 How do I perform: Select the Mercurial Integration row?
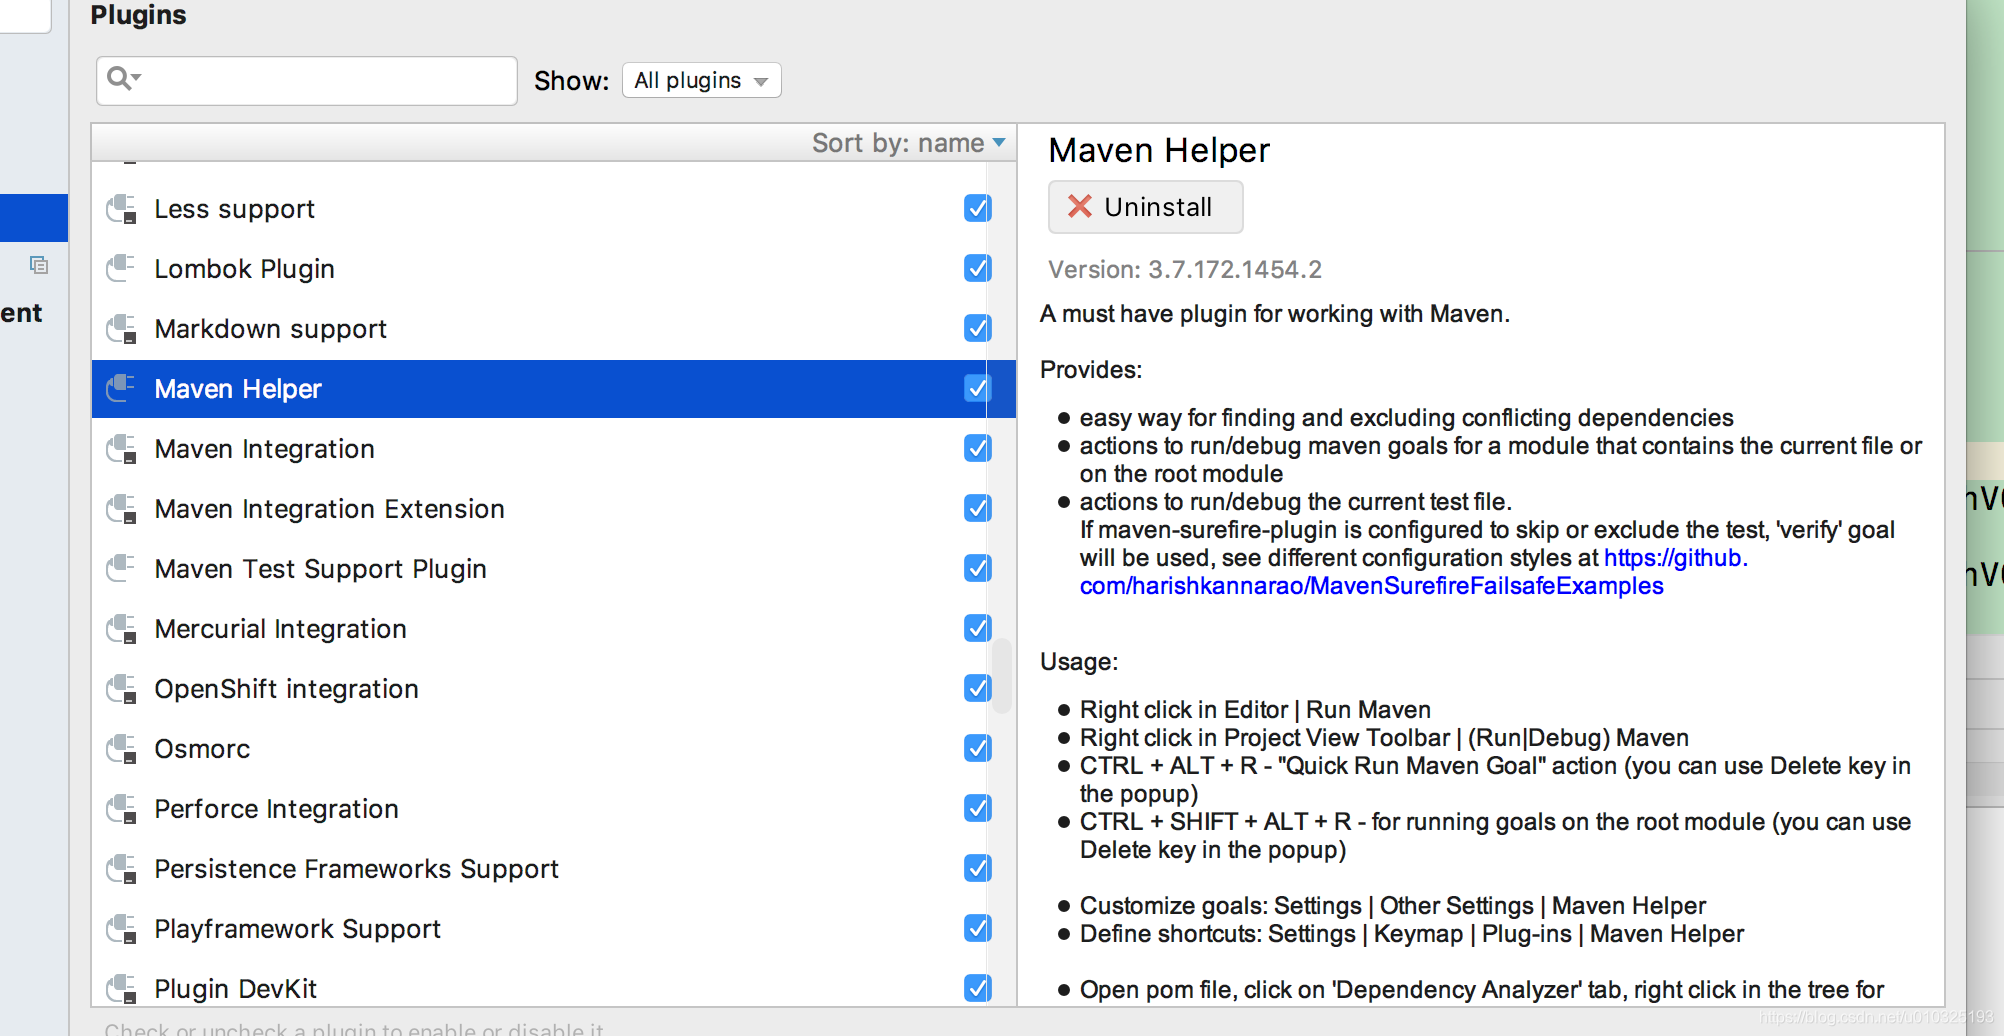tap(553, 629)
